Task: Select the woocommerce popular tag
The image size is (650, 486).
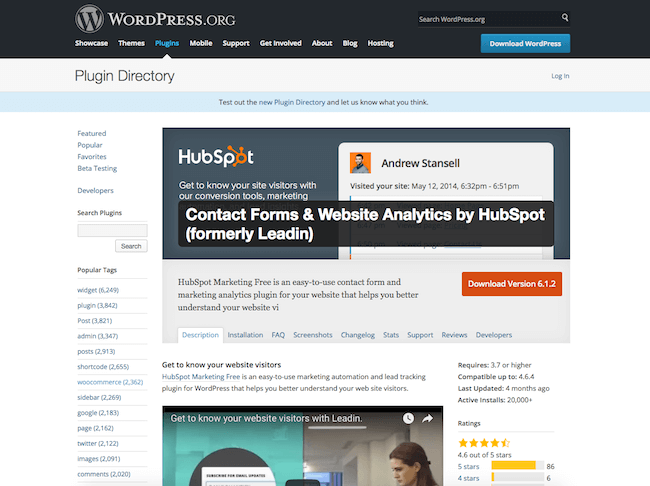Action: 111,381
